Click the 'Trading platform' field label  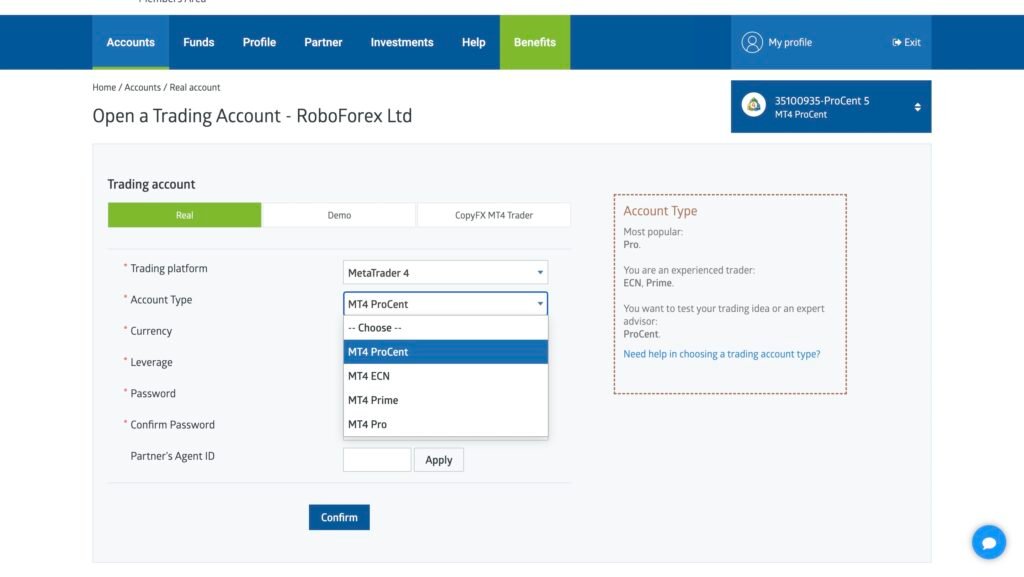pos(168,268)
